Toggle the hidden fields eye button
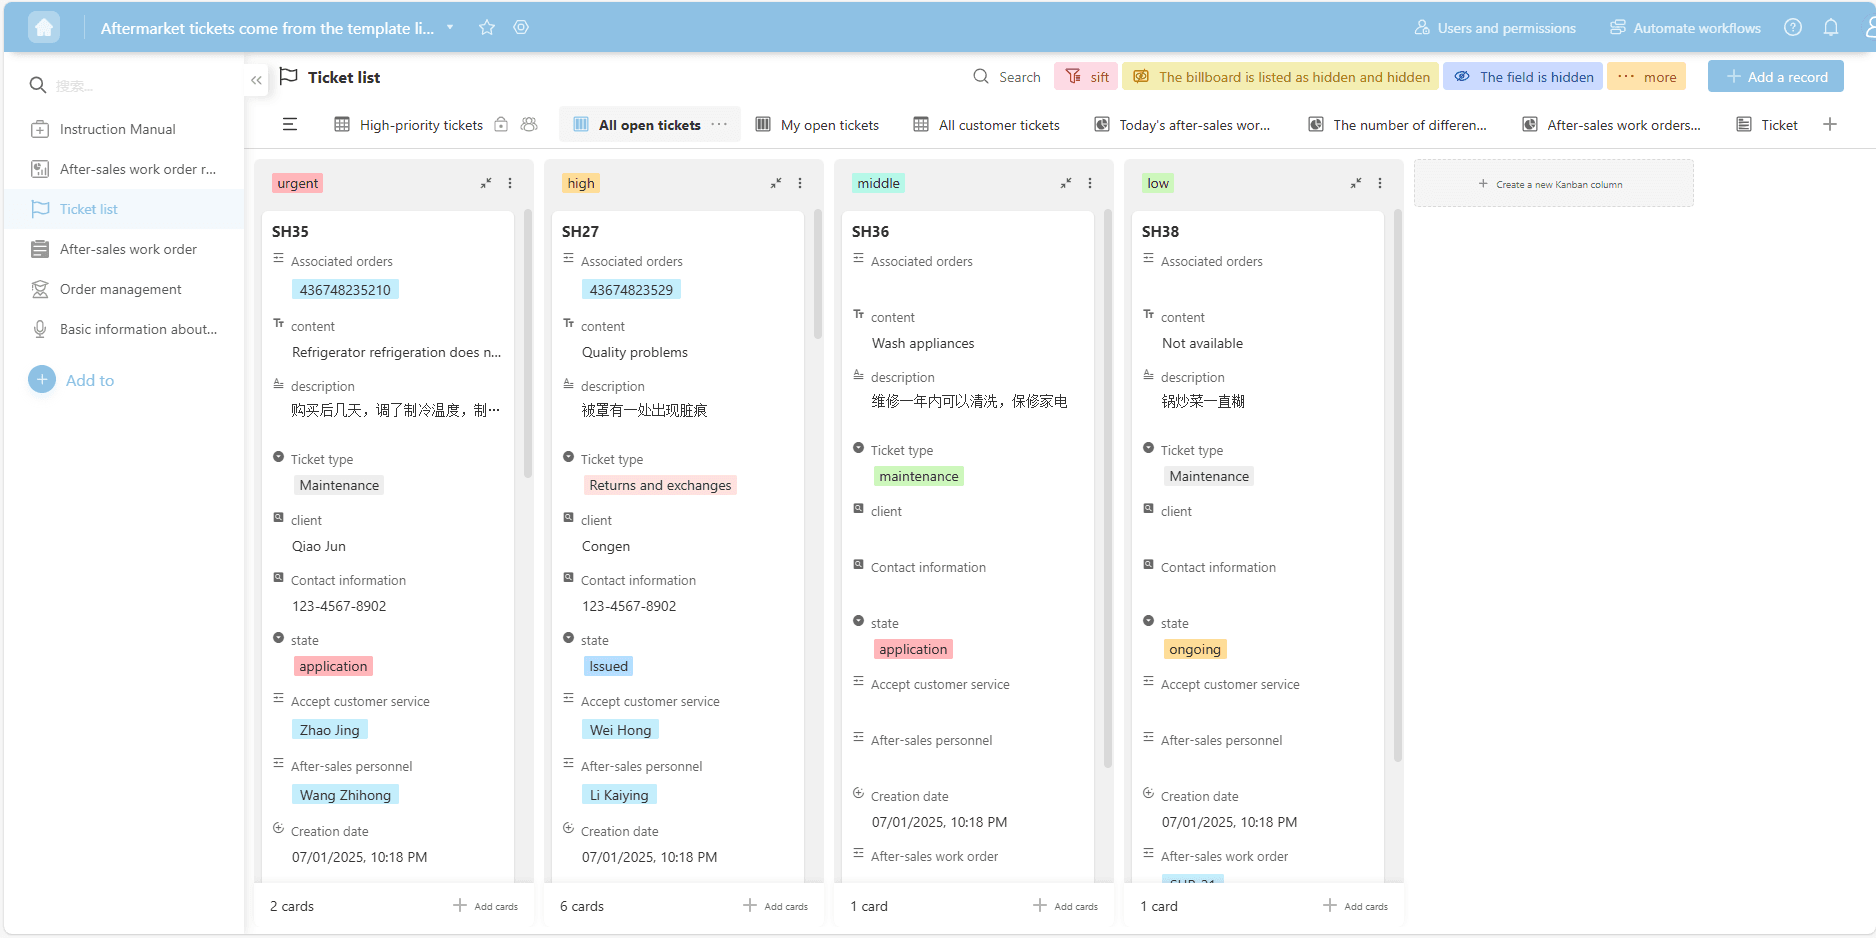 coord(1522,77)
